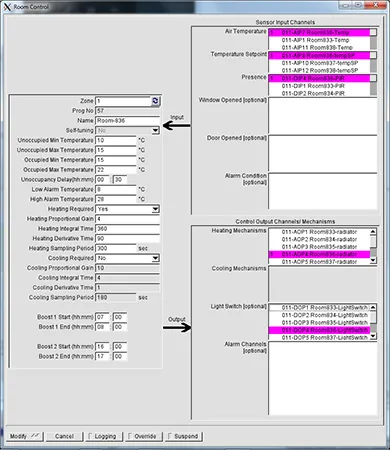Click the Name field containing Room-836
Screen dimensions: 390x450
tap(128, 120)
